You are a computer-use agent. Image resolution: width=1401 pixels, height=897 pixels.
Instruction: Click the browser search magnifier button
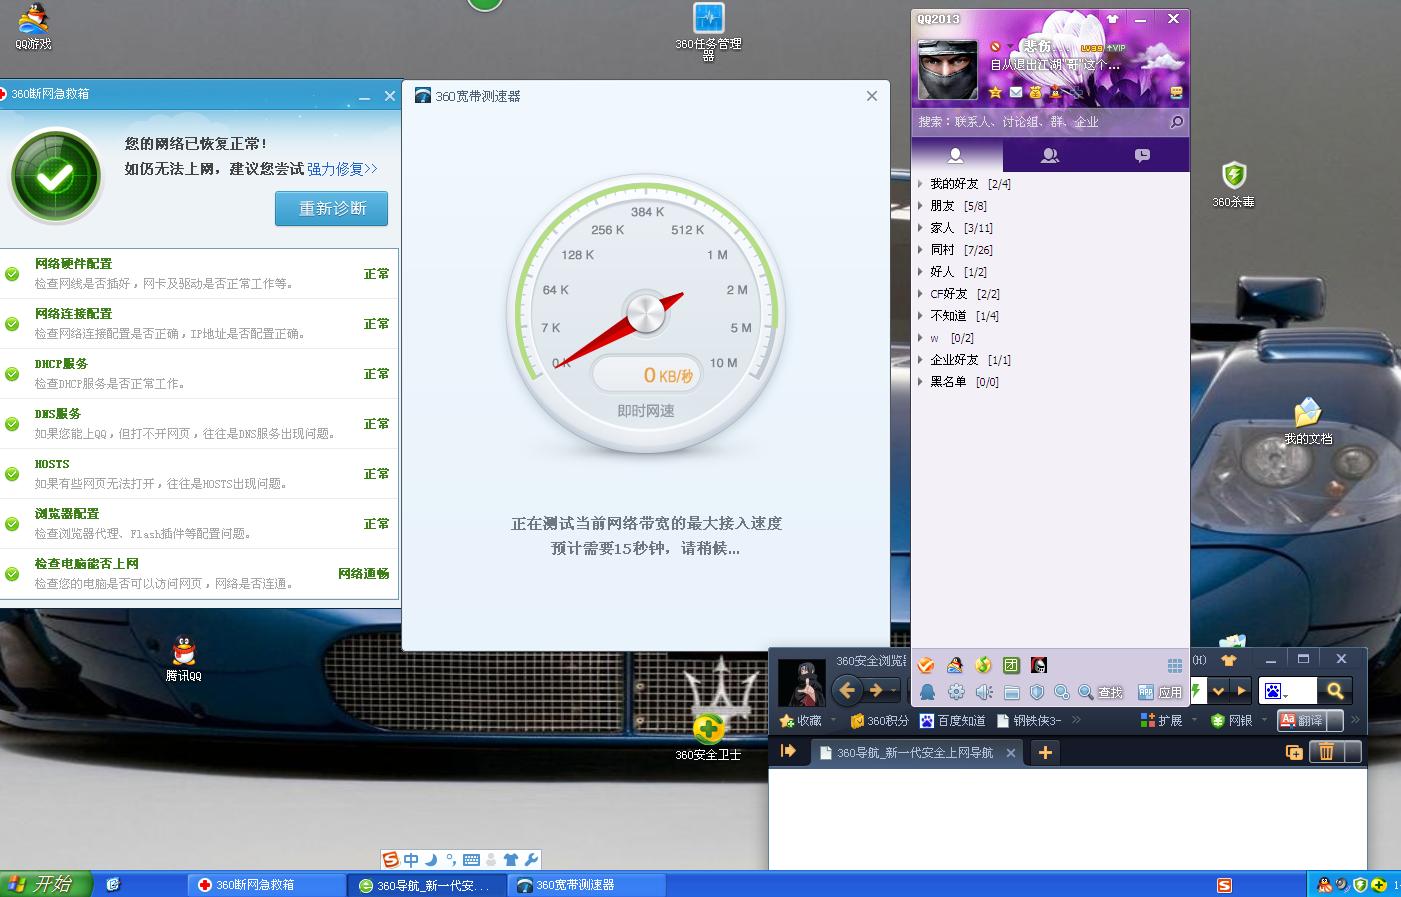tap(1335, 690)
